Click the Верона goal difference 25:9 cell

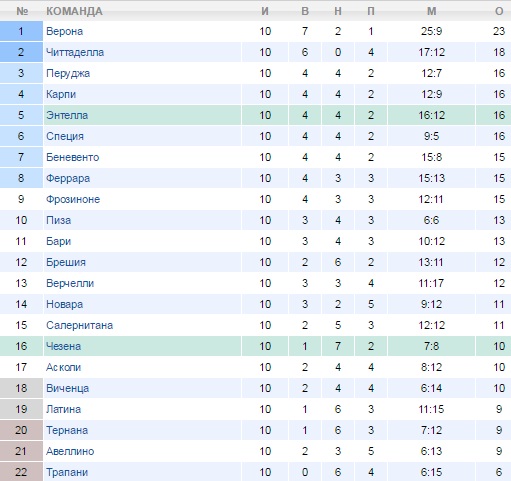[x=432, y=31]
